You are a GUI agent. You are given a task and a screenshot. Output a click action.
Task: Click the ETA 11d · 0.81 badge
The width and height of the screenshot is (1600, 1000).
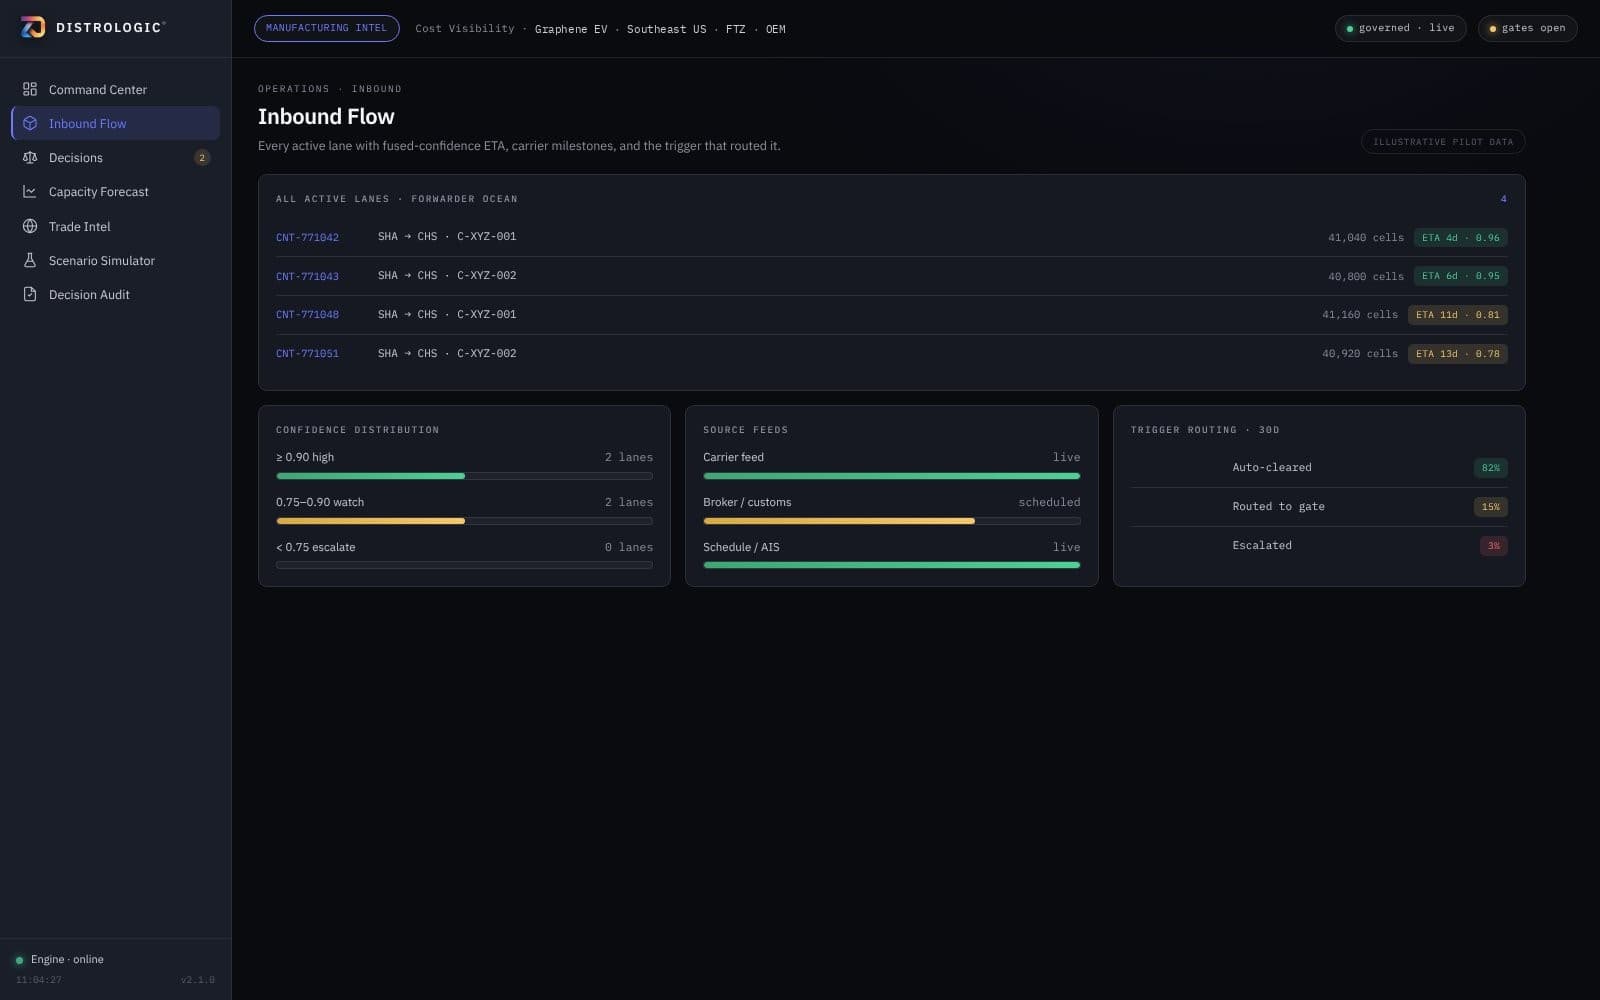pos(1457,315)
